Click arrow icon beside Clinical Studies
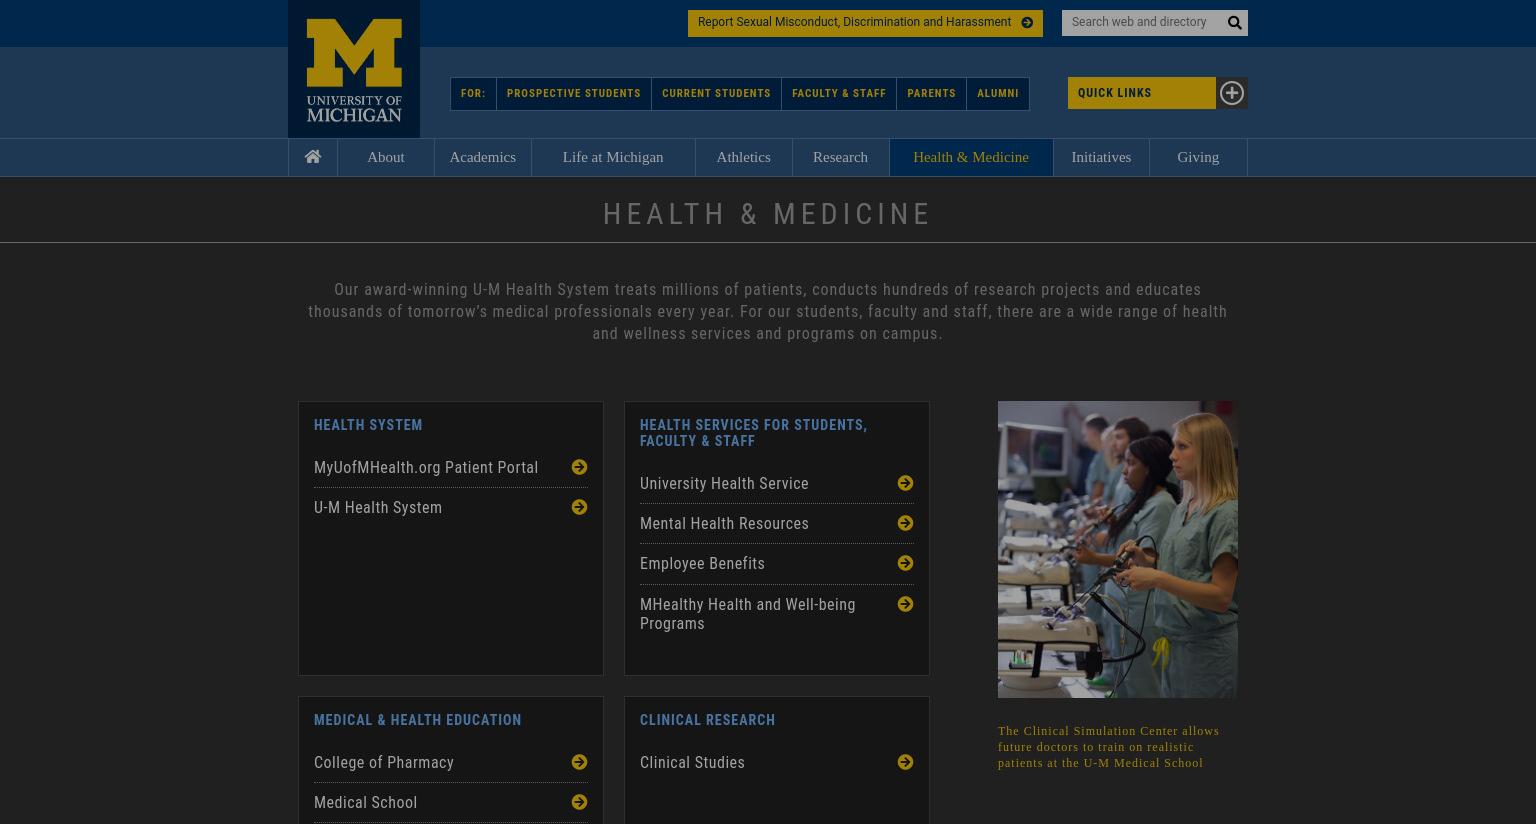This screenshot has height=824, width=1536. (905, 762)
